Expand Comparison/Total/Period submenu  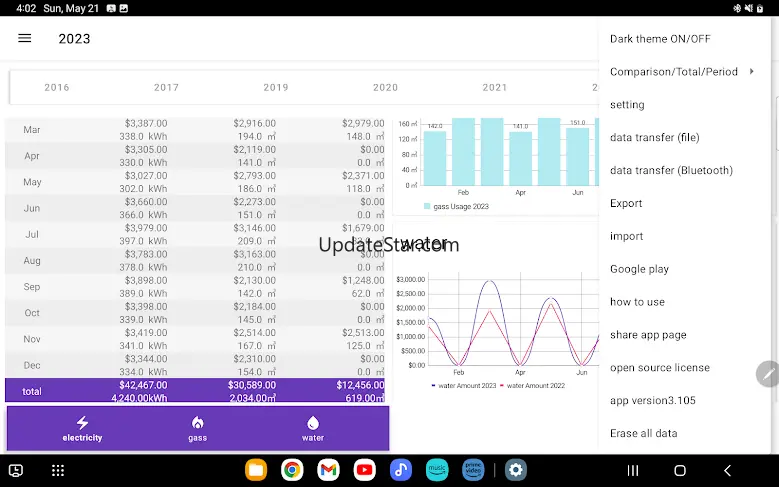click(684, 72)
